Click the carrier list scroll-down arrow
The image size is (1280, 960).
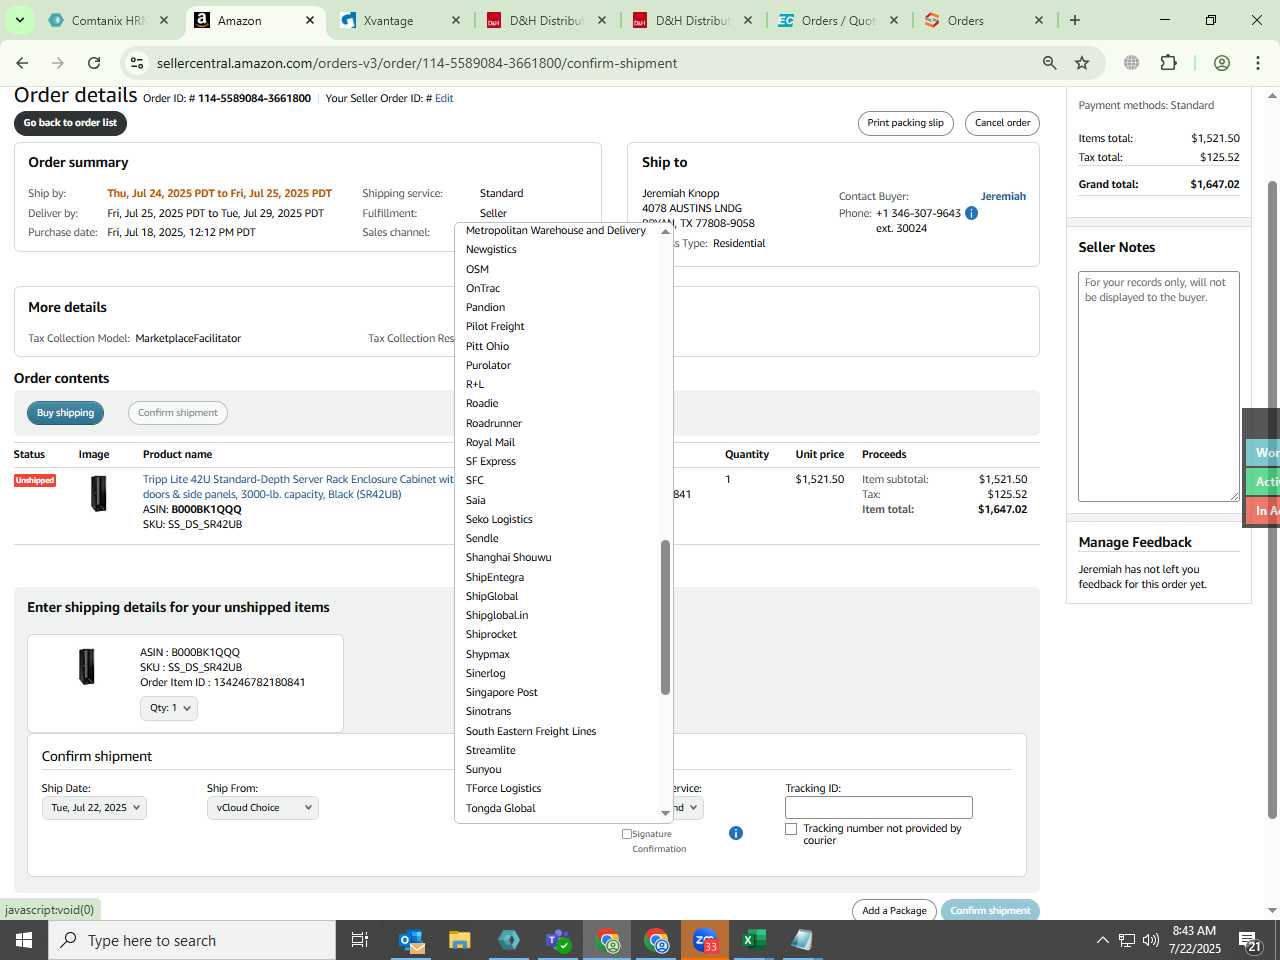665,814
